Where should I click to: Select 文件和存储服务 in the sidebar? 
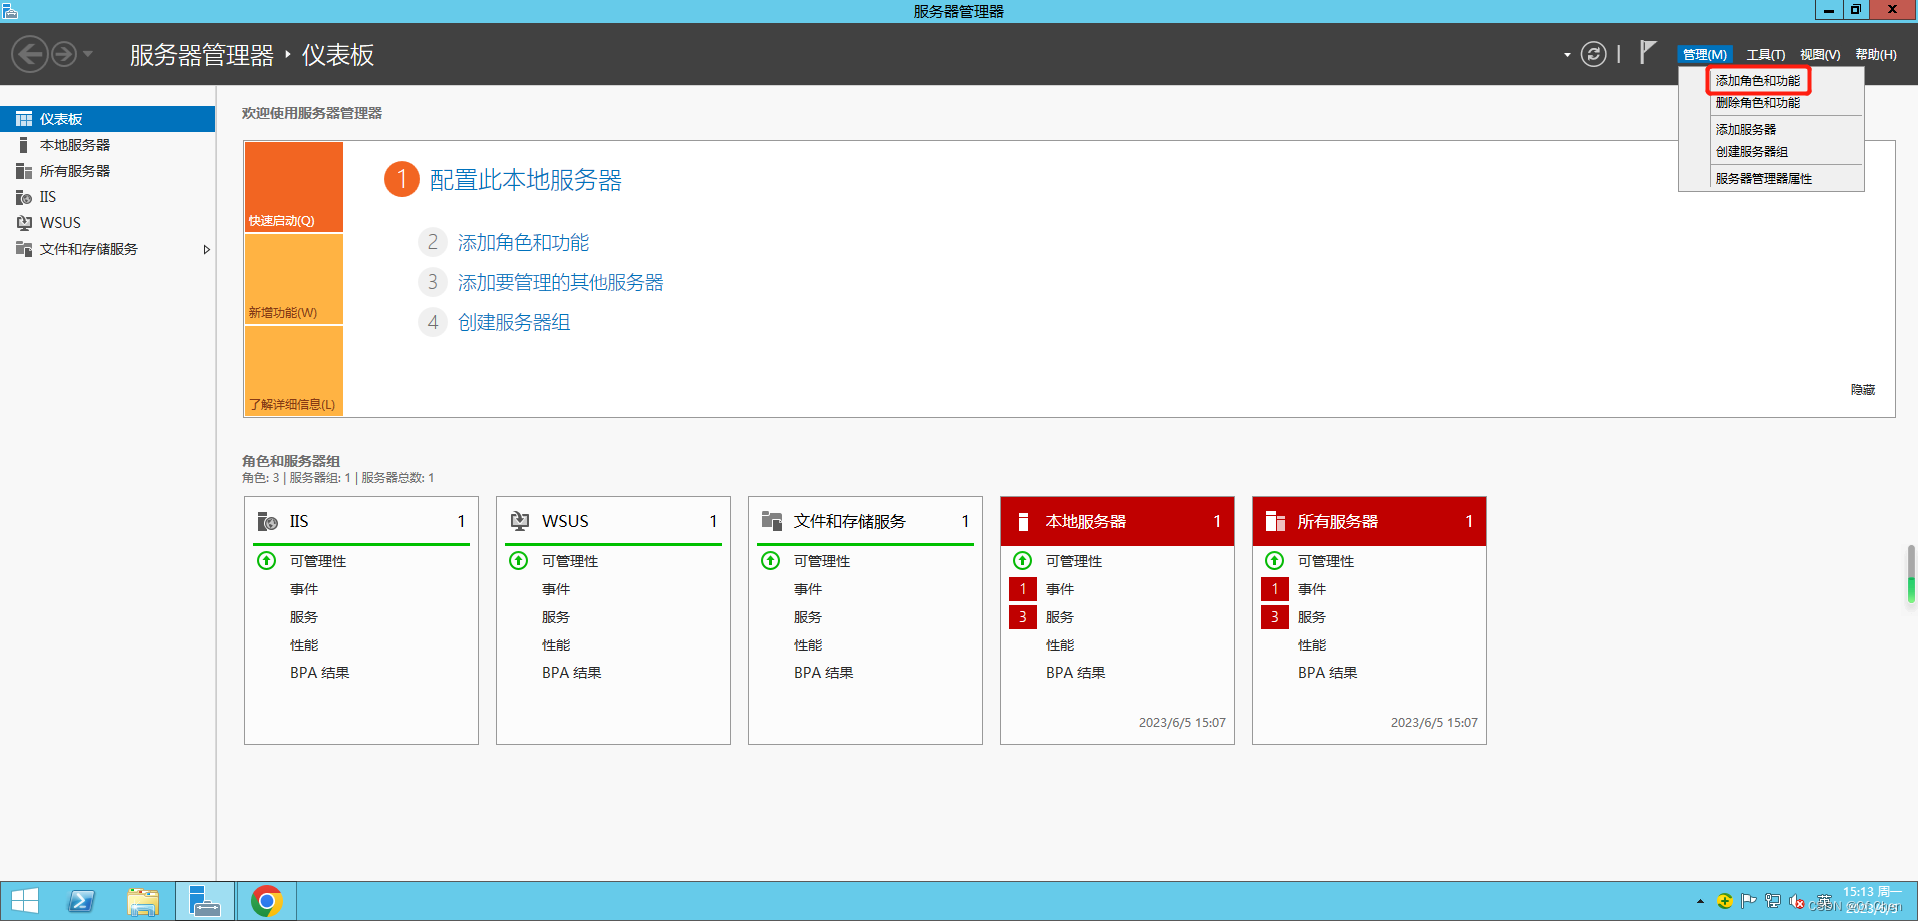tap(107, 249)
